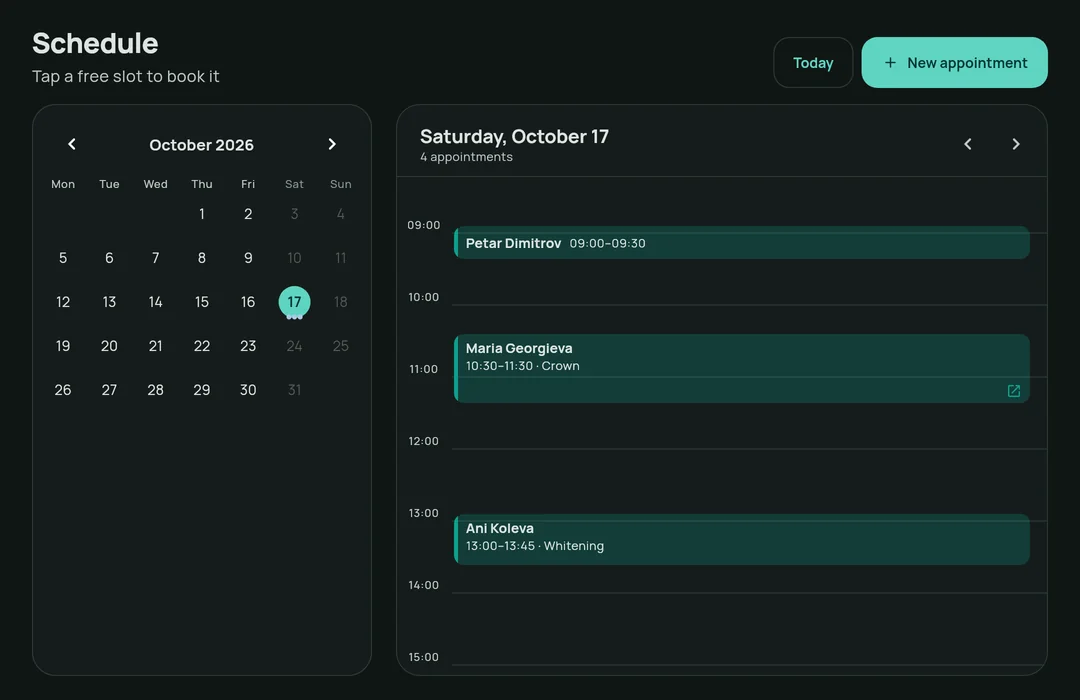
Task: Select October 1 in the calendar
Action: point(202,214)
